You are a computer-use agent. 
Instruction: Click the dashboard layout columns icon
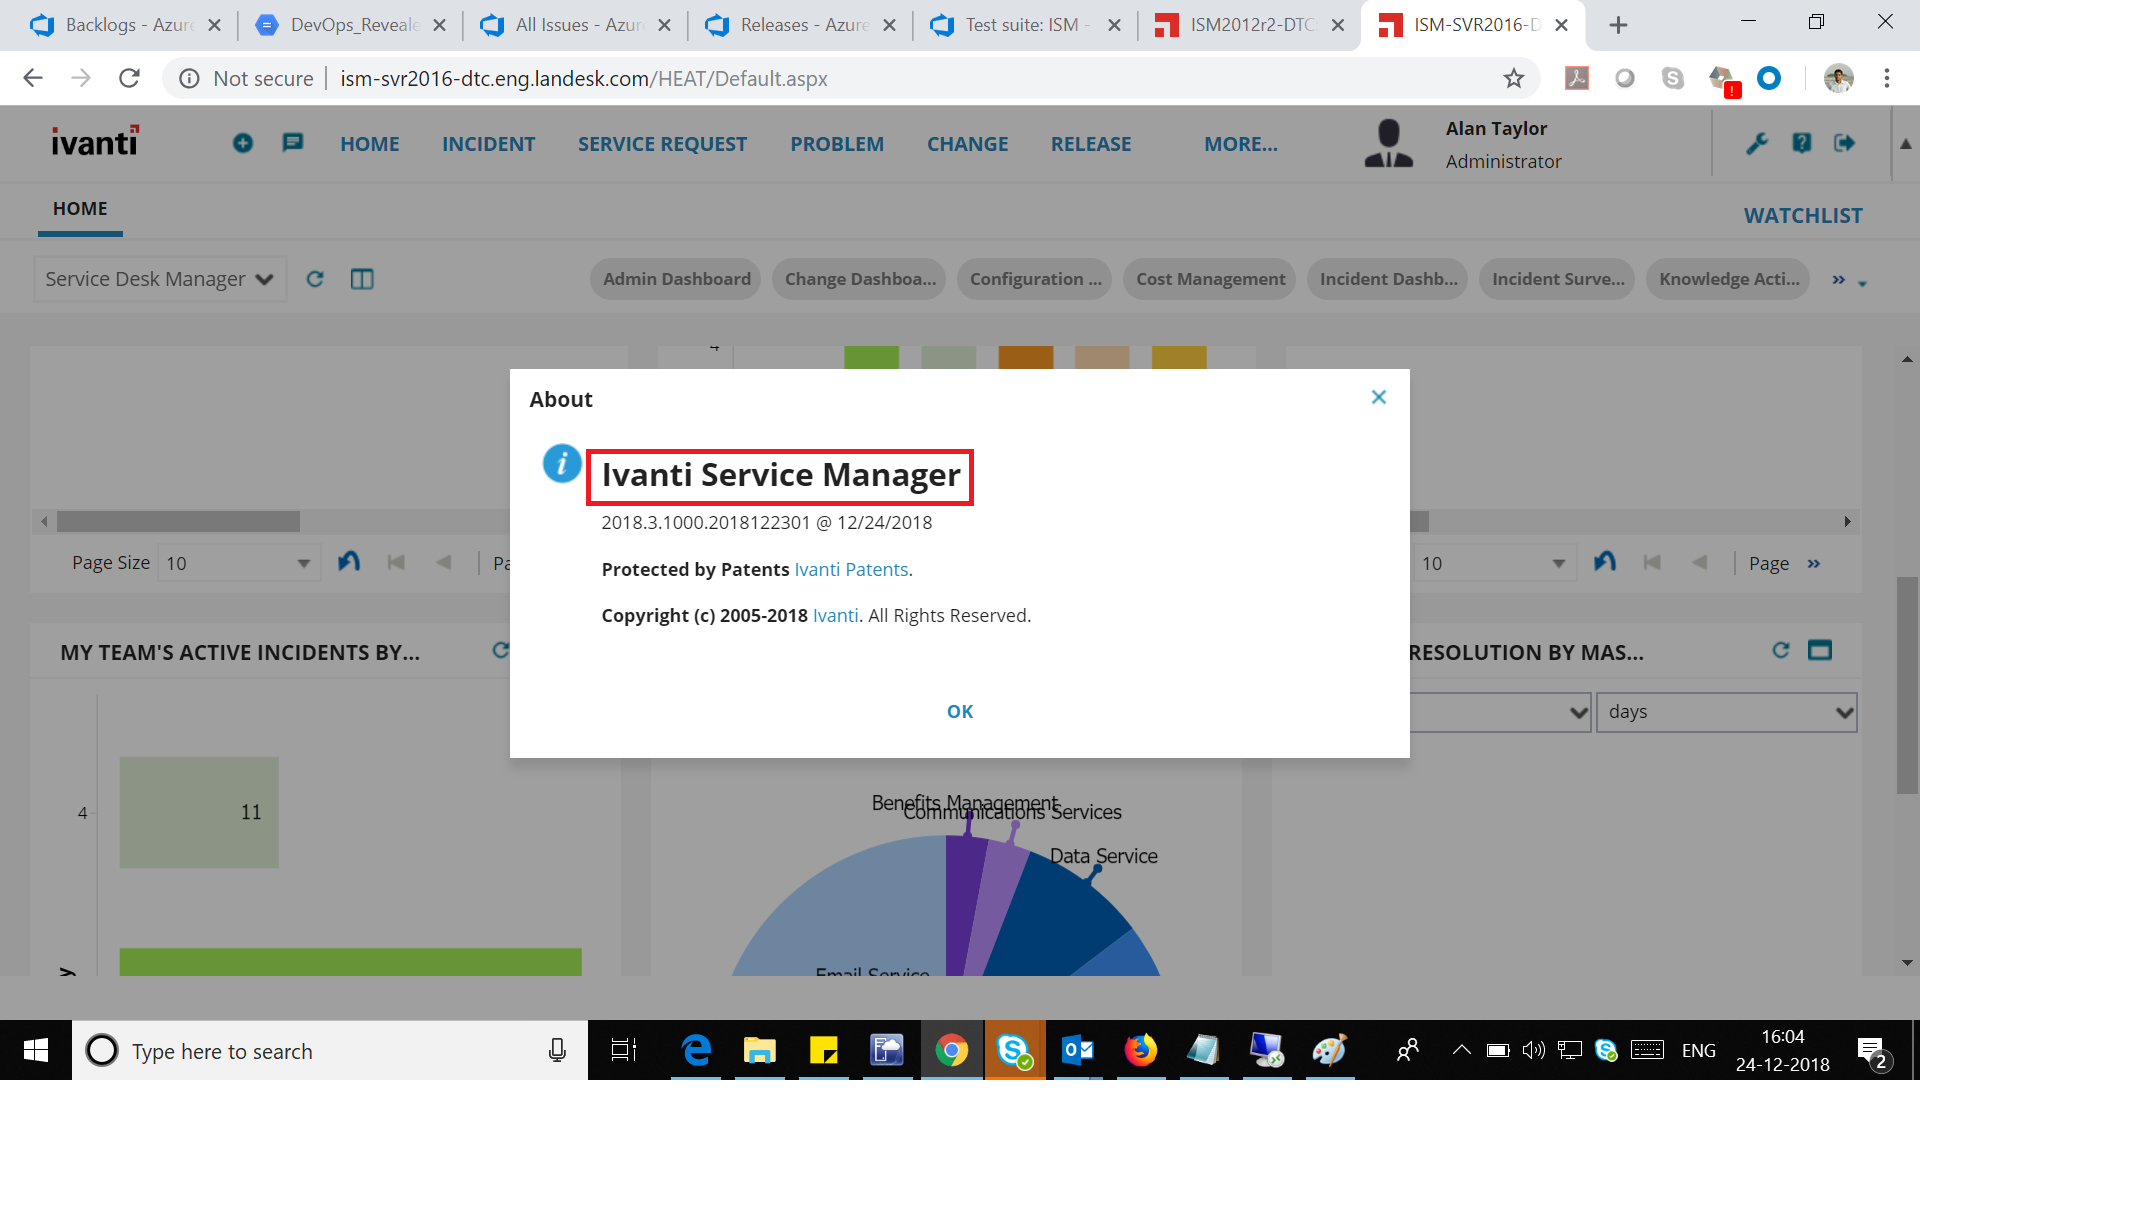pos(362,279)
